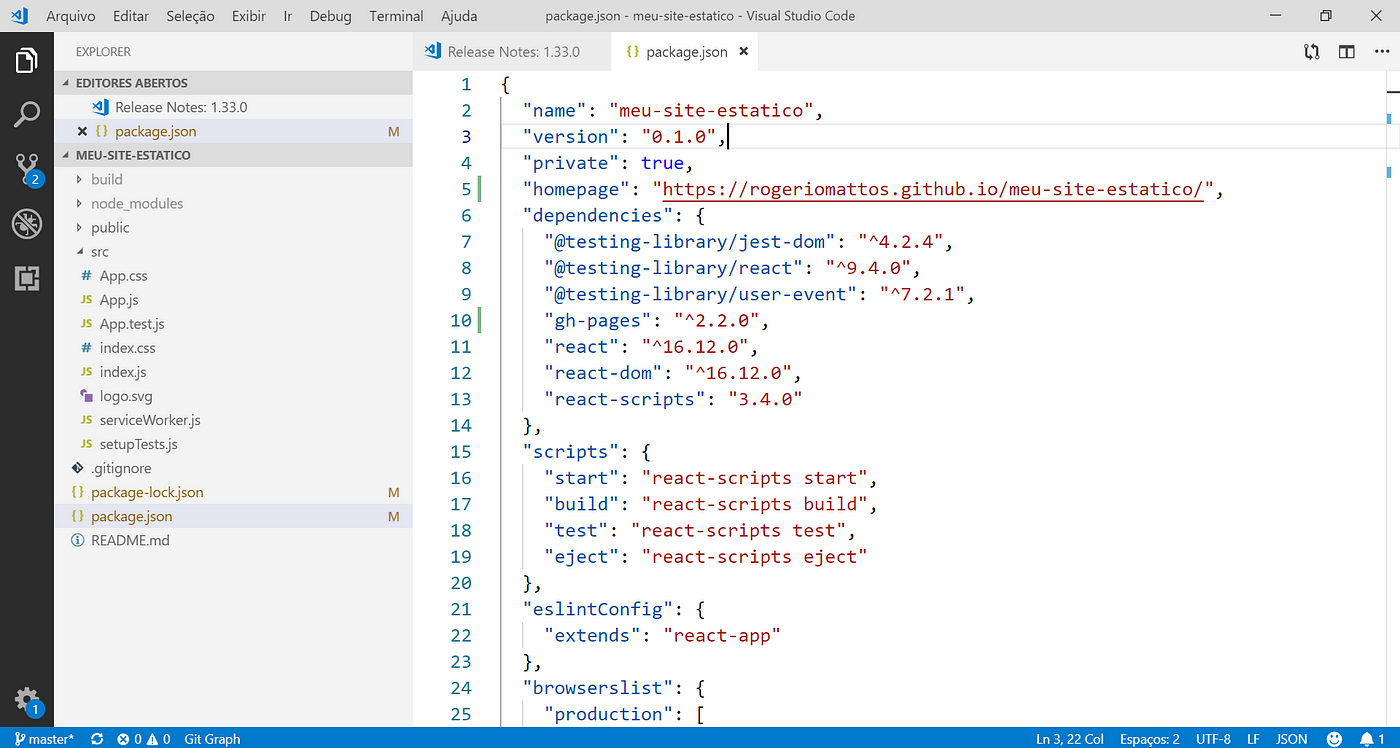Image resolution: width=1400 pixels, height=748 pixels.
Task: Open the Editar menu
Action: [x=132, y=16]
